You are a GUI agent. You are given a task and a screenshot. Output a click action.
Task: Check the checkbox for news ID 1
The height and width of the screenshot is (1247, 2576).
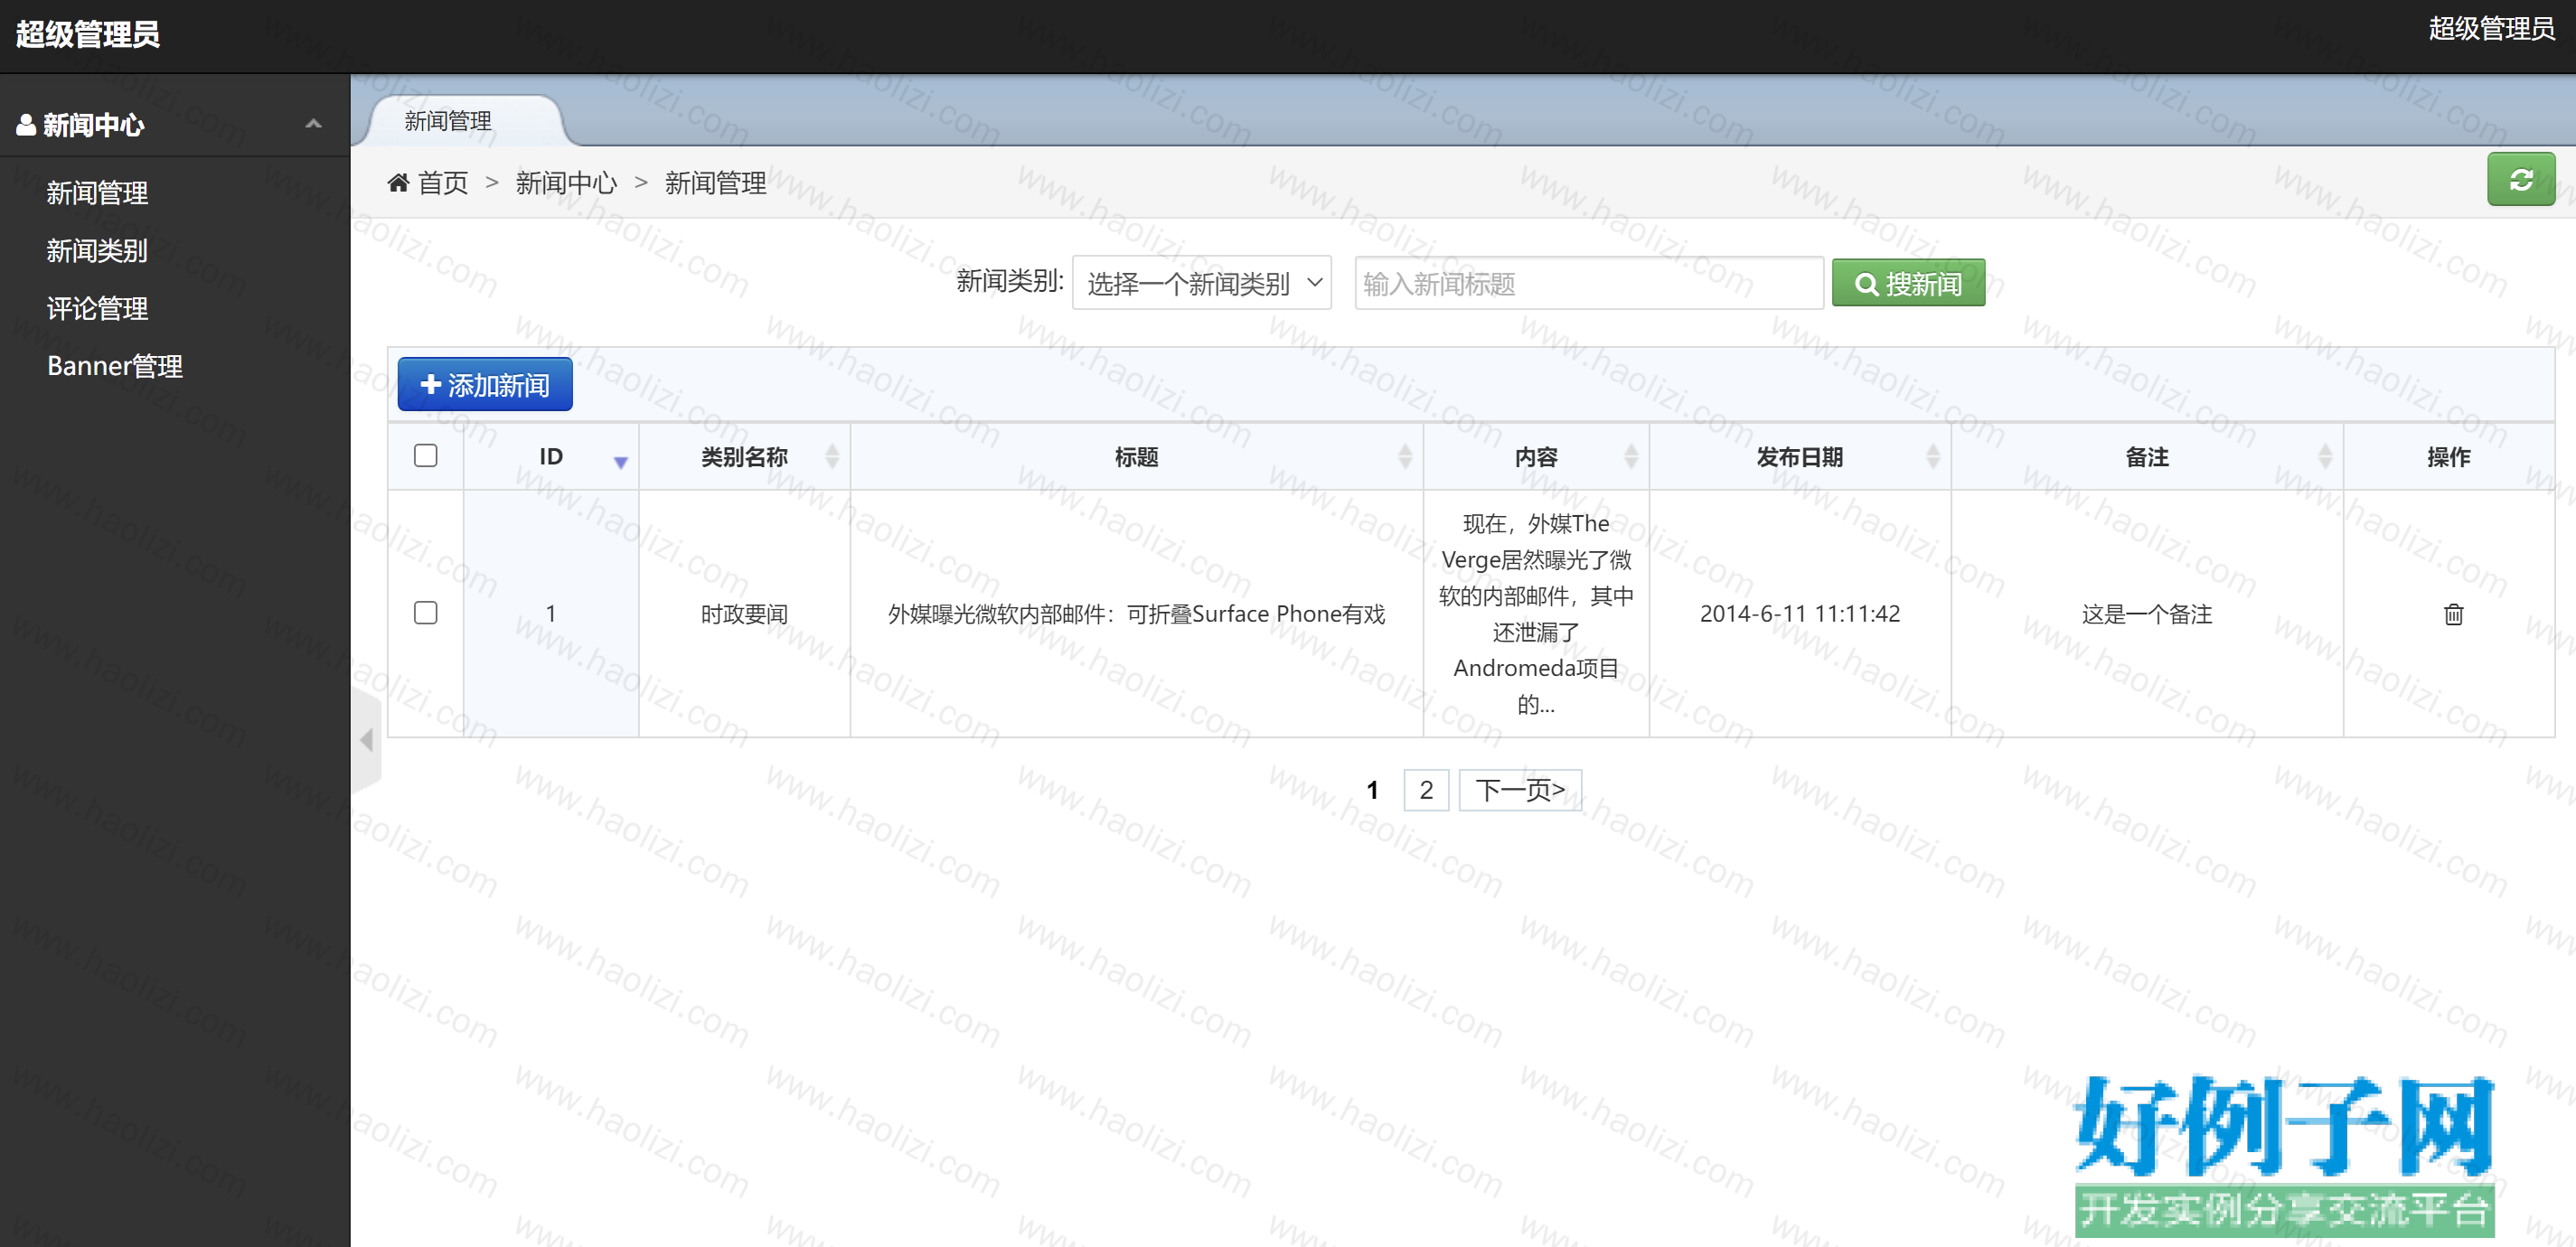(425, 613)
